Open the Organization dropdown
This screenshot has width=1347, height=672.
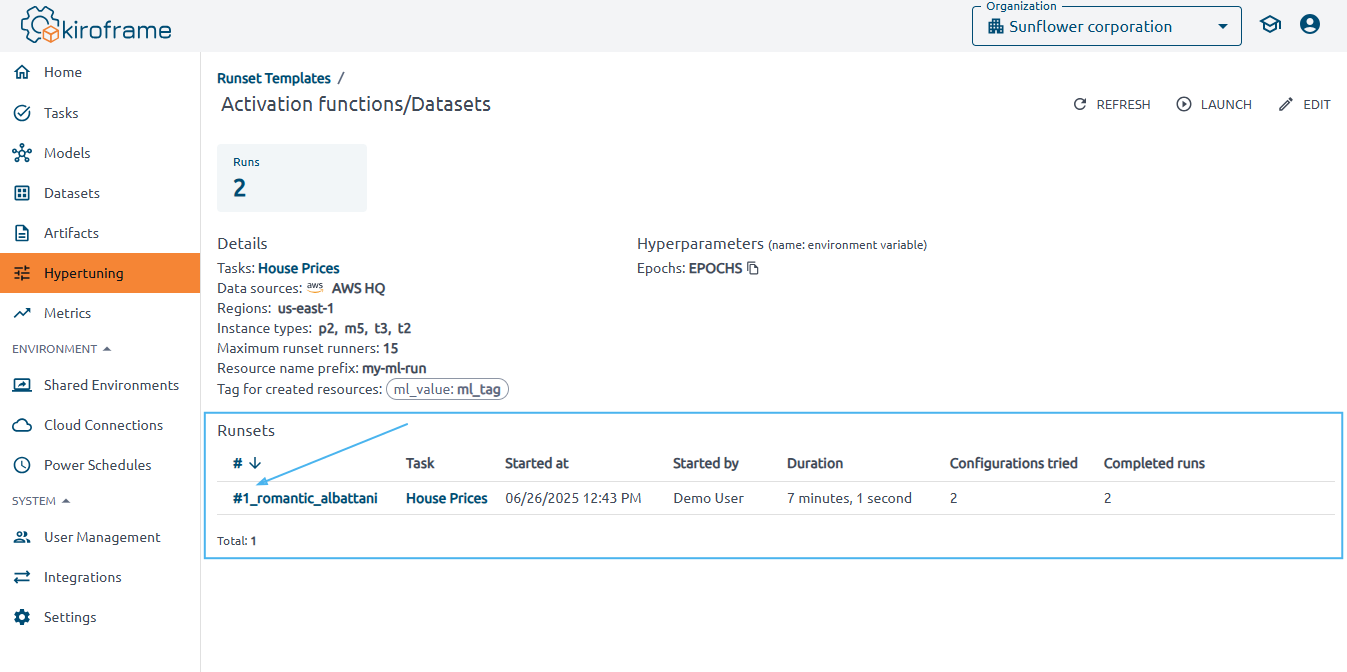1106,27
